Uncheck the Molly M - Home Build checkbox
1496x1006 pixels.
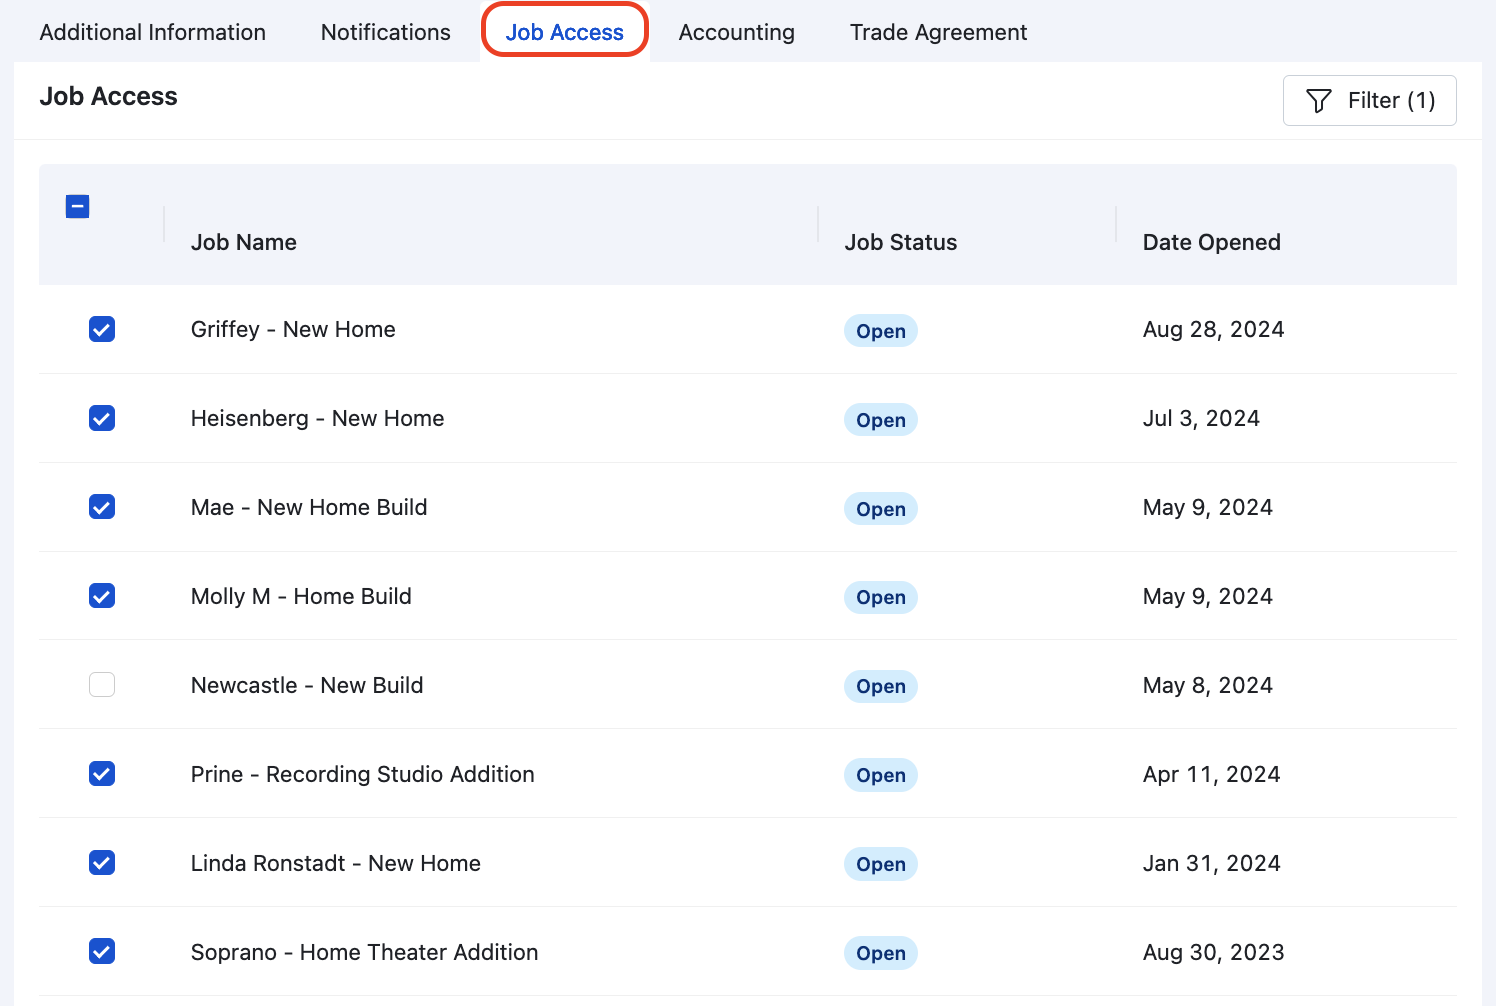102,596
